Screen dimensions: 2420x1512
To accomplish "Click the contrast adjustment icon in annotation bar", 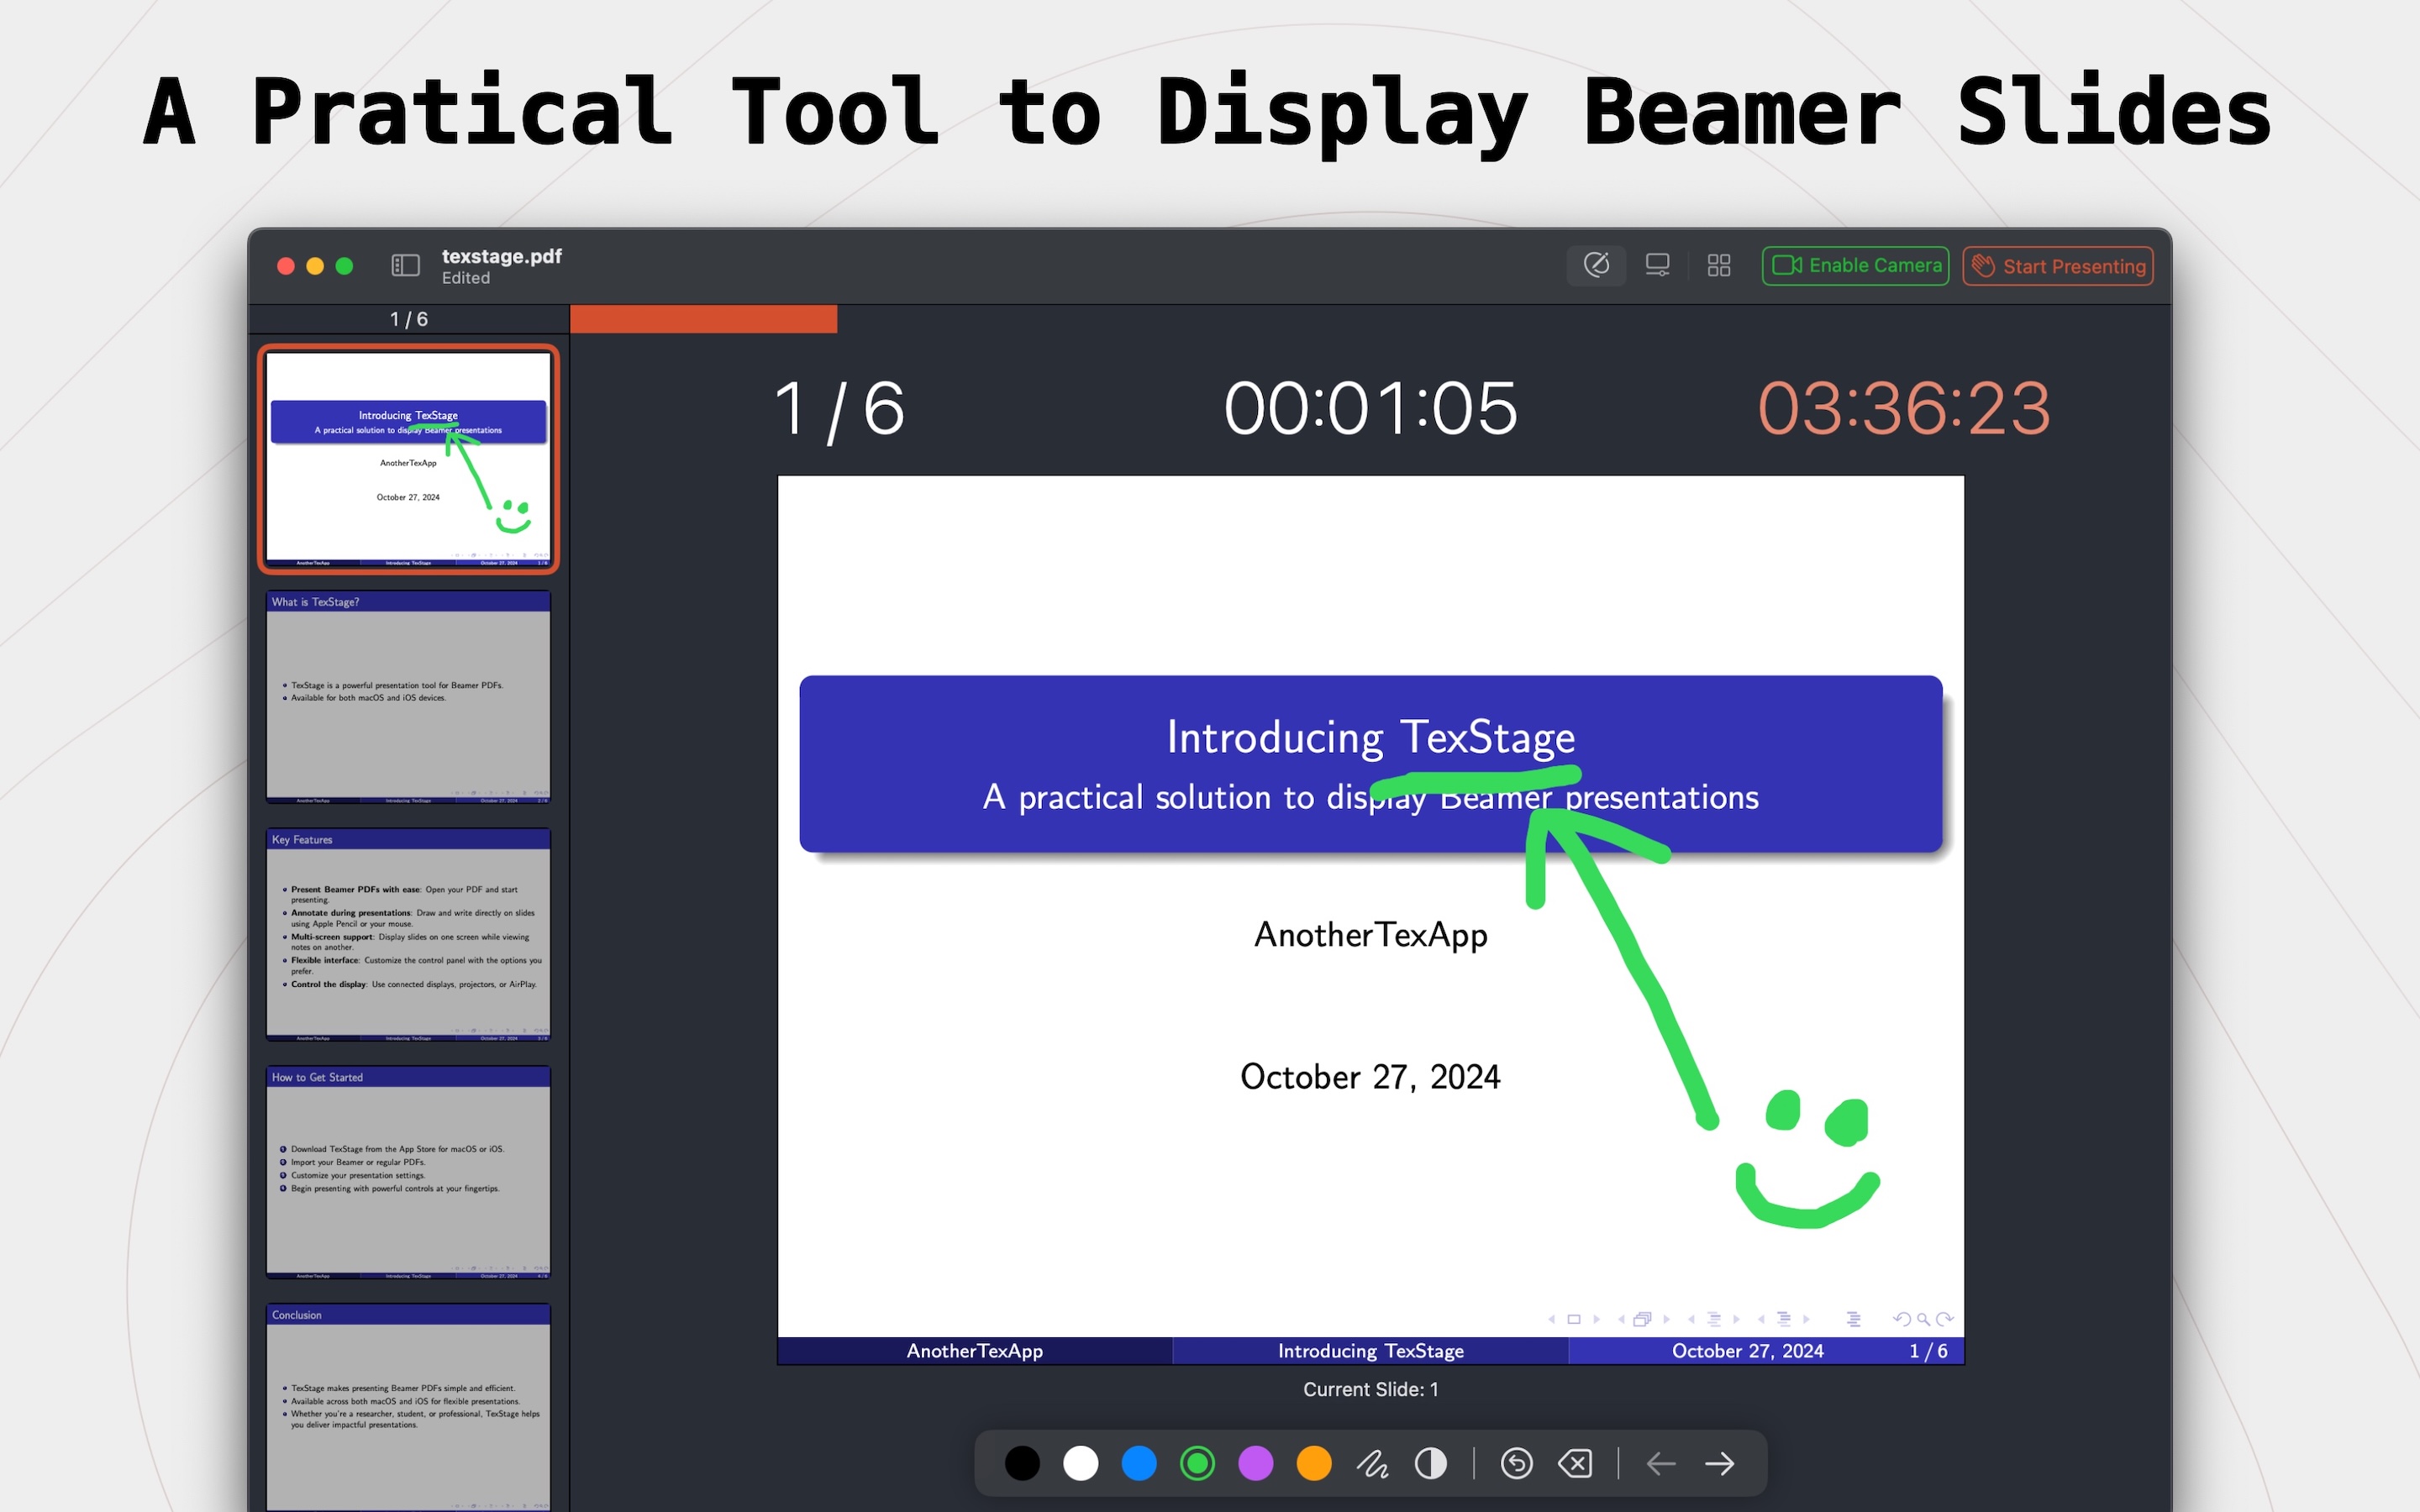I will click(x=1430, y=1462).
